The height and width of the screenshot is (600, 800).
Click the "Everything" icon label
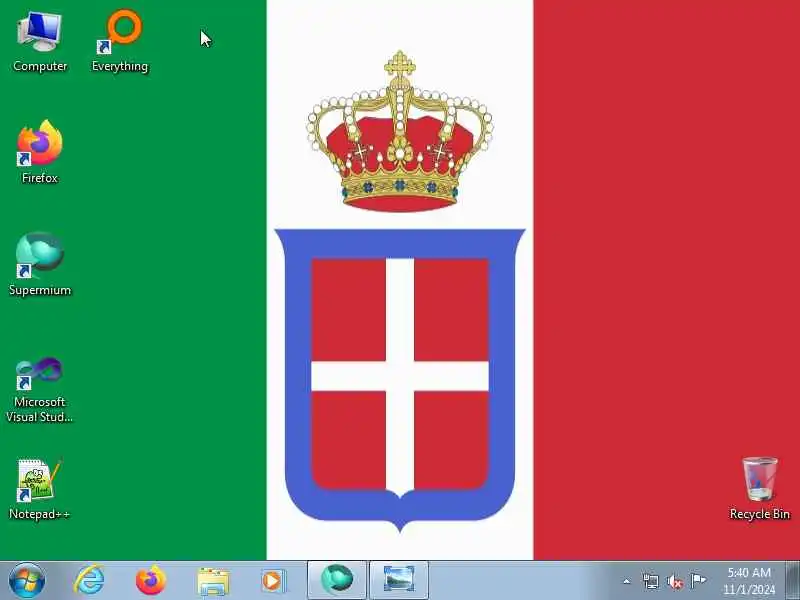tap(120, 66)
